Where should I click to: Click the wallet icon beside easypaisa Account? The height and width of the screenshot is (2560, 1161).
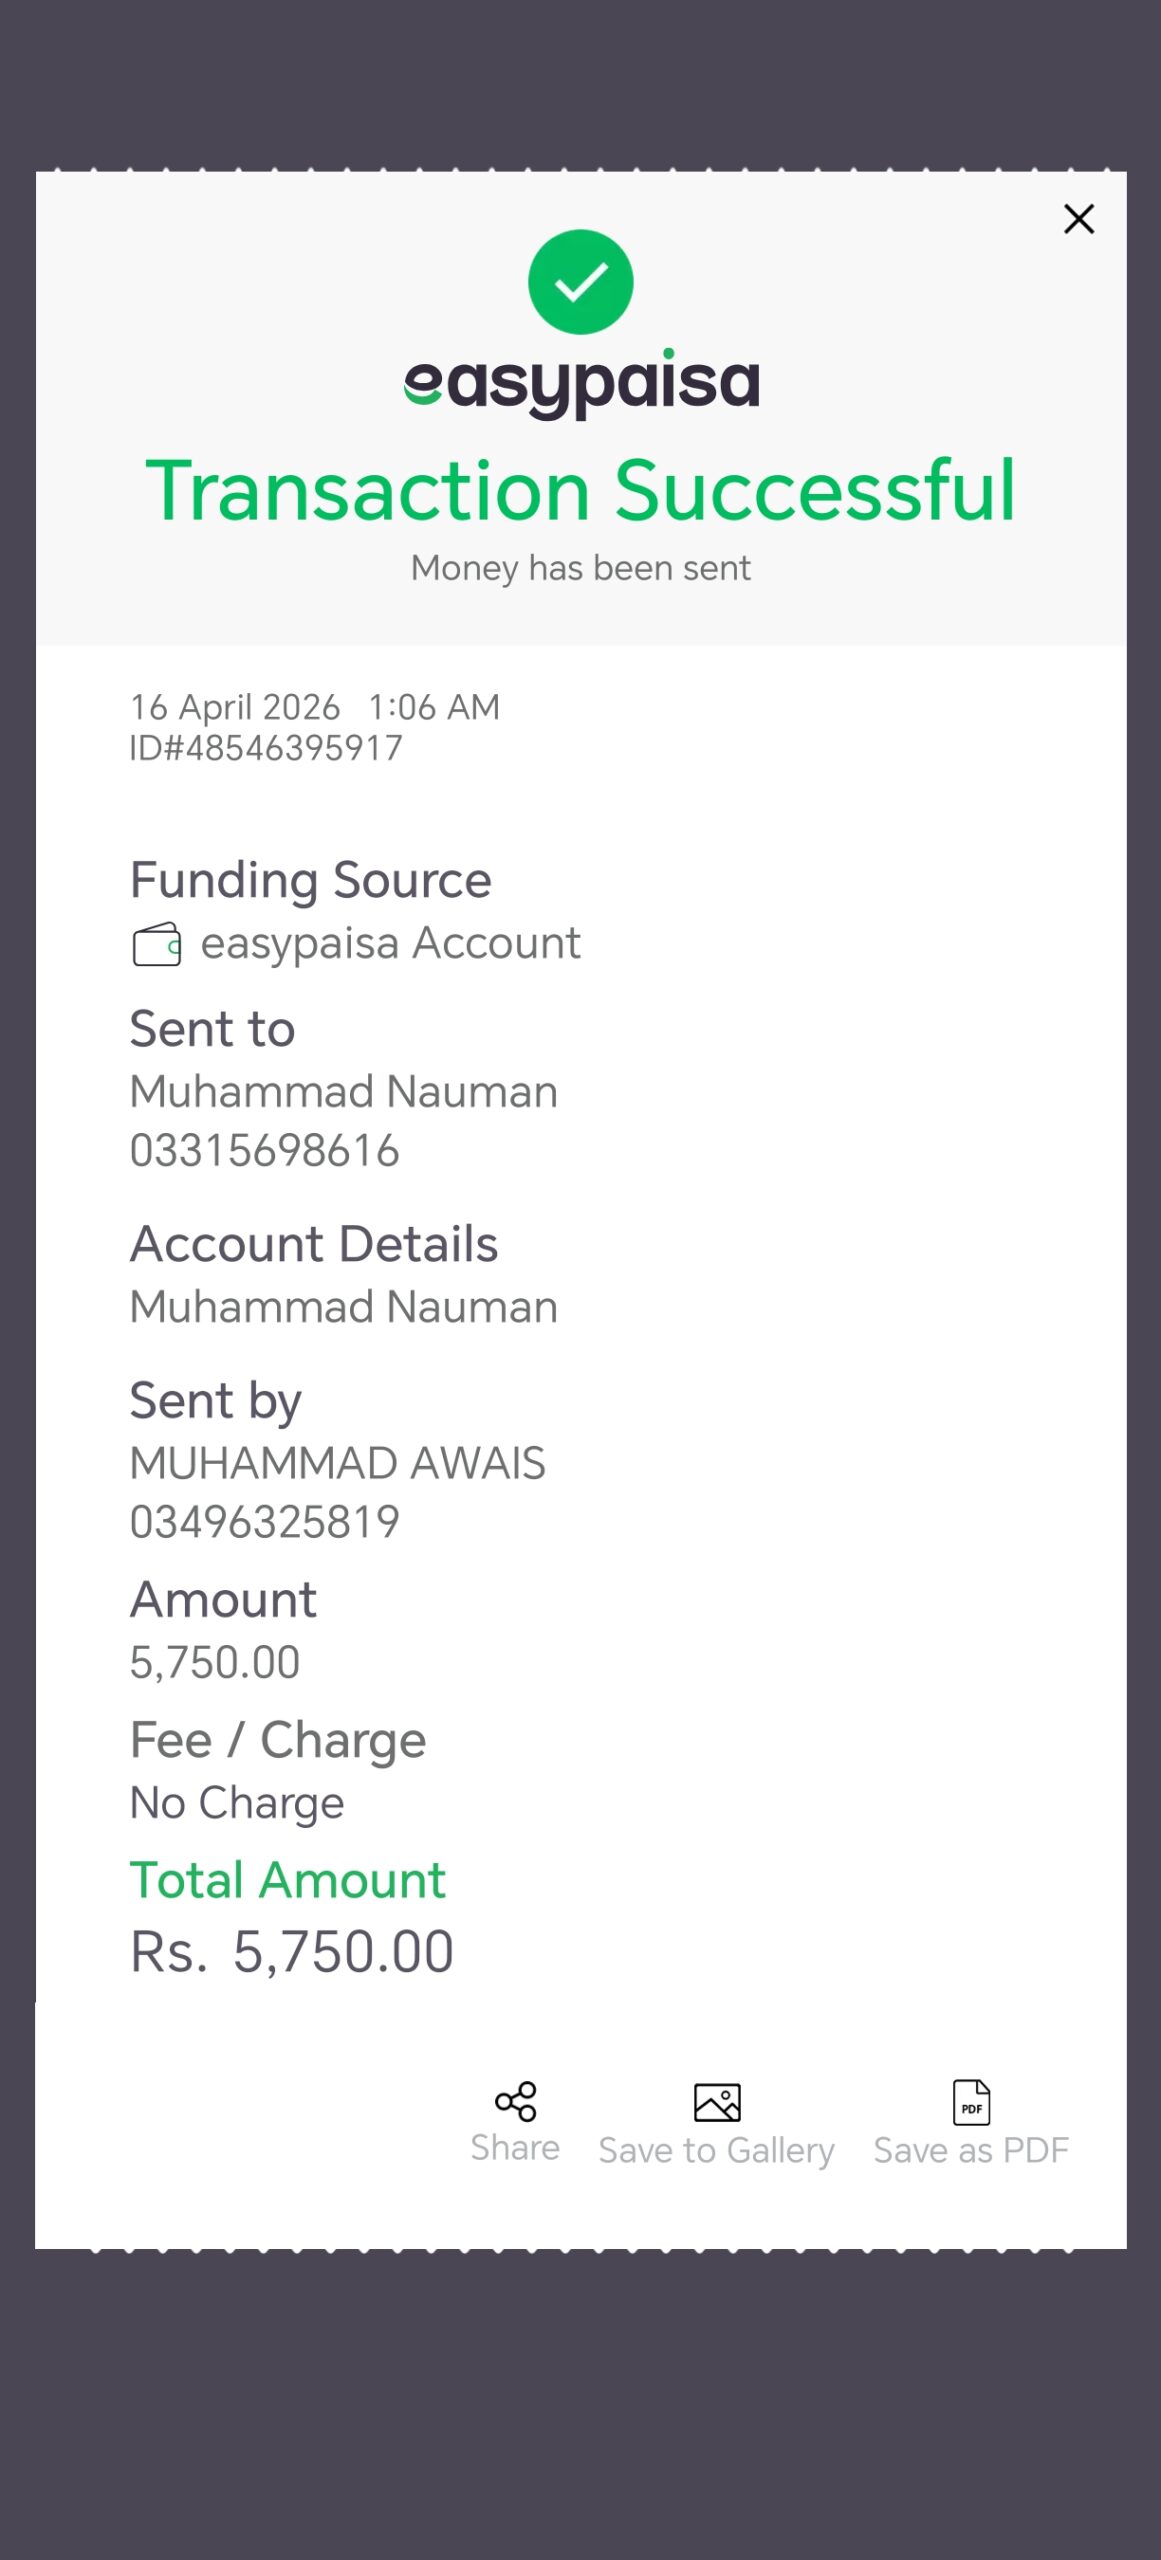(x=157, y=944)
